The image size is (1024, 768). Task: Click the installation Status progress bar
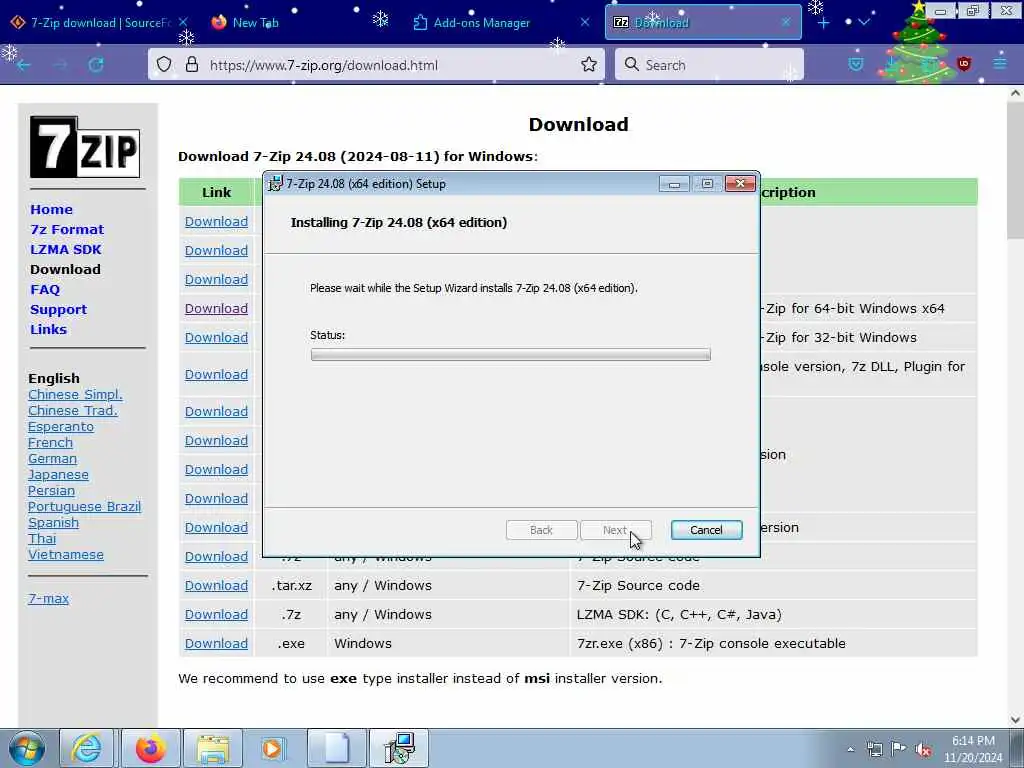coord(511,355)
